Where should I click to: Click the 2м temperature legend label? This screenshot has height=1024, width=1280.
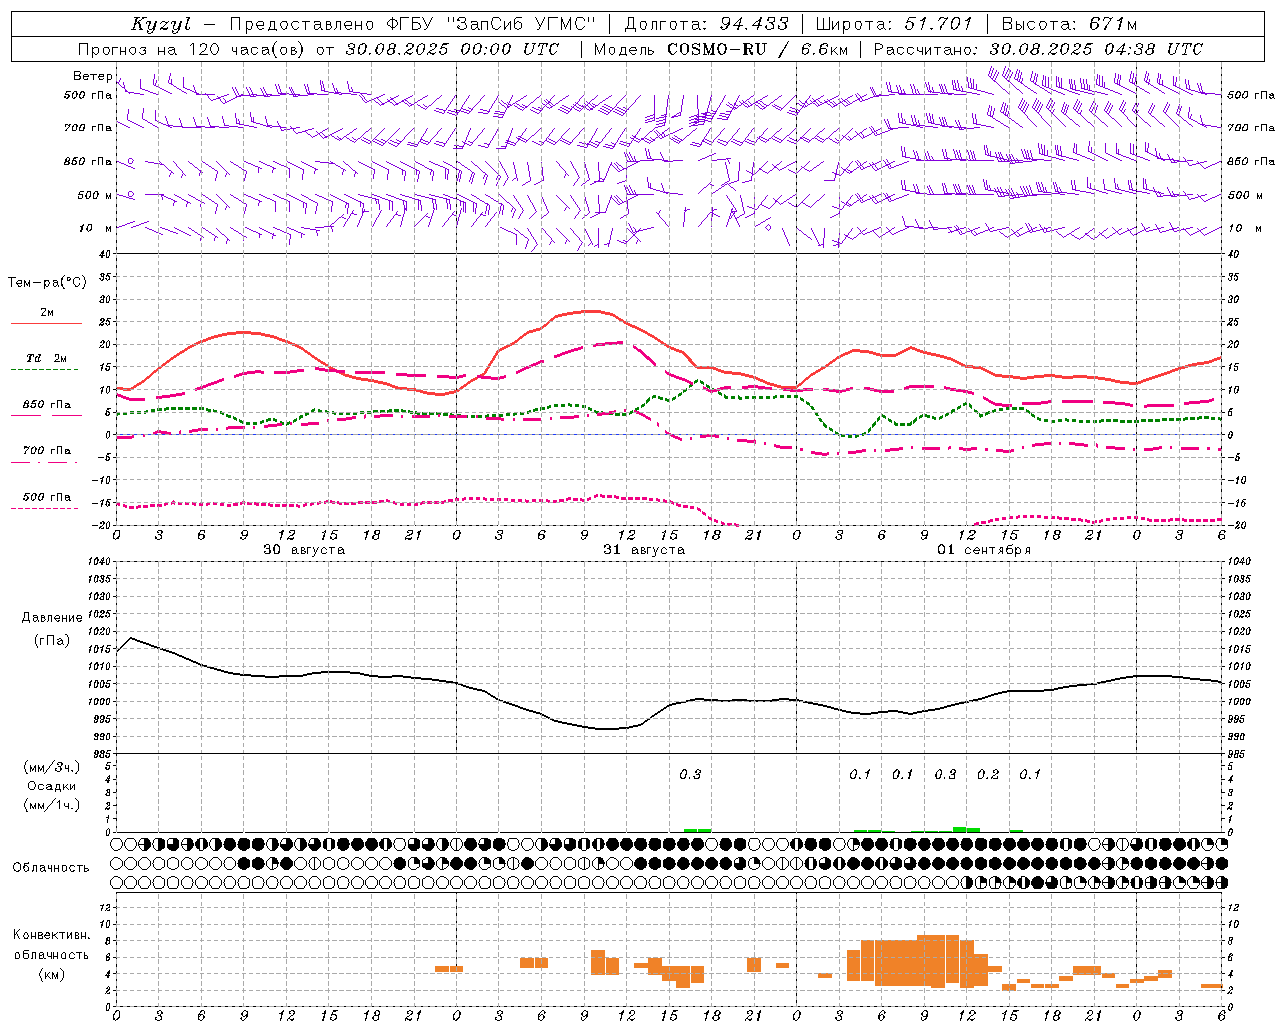[47, 312]
